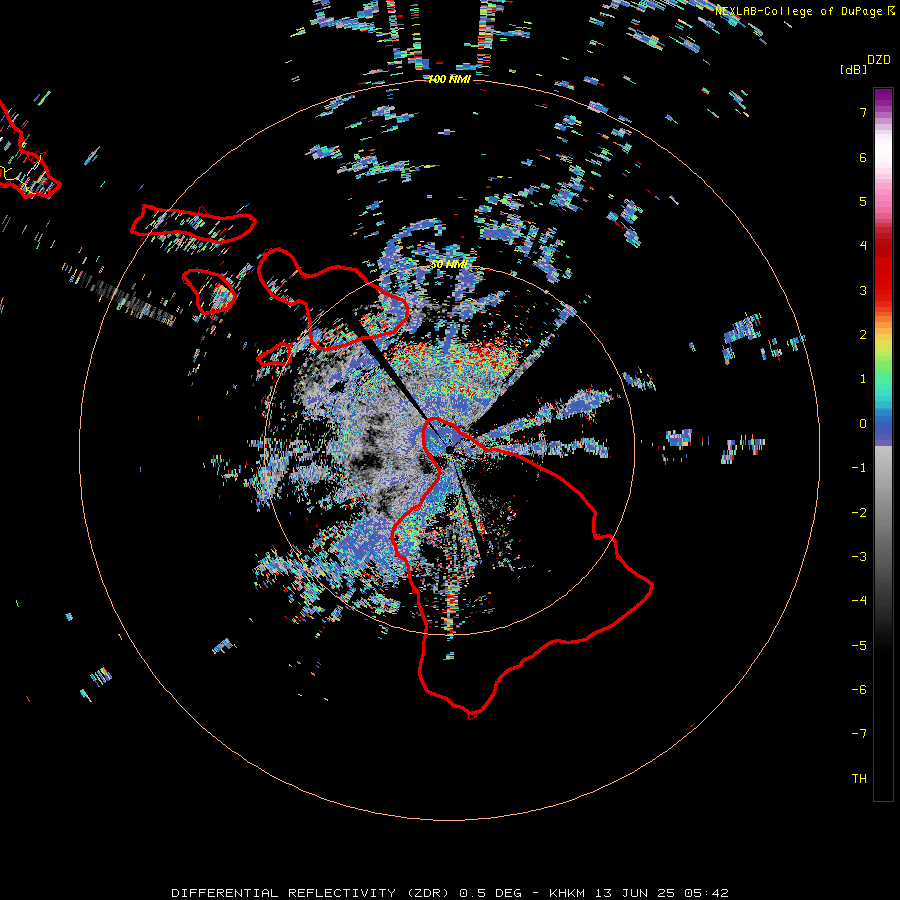Click the color scale label -4

tap(859, 601)
